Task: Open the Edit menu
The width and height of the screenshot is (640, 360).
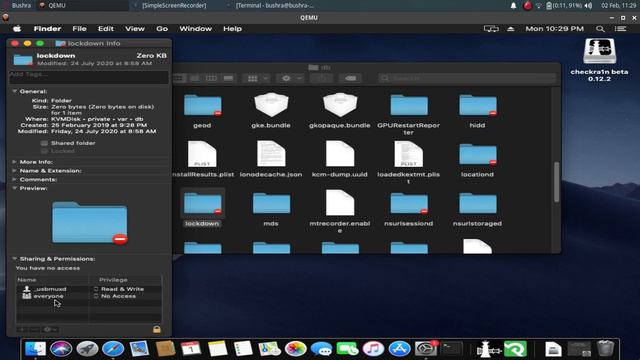Action: point(106,29)
